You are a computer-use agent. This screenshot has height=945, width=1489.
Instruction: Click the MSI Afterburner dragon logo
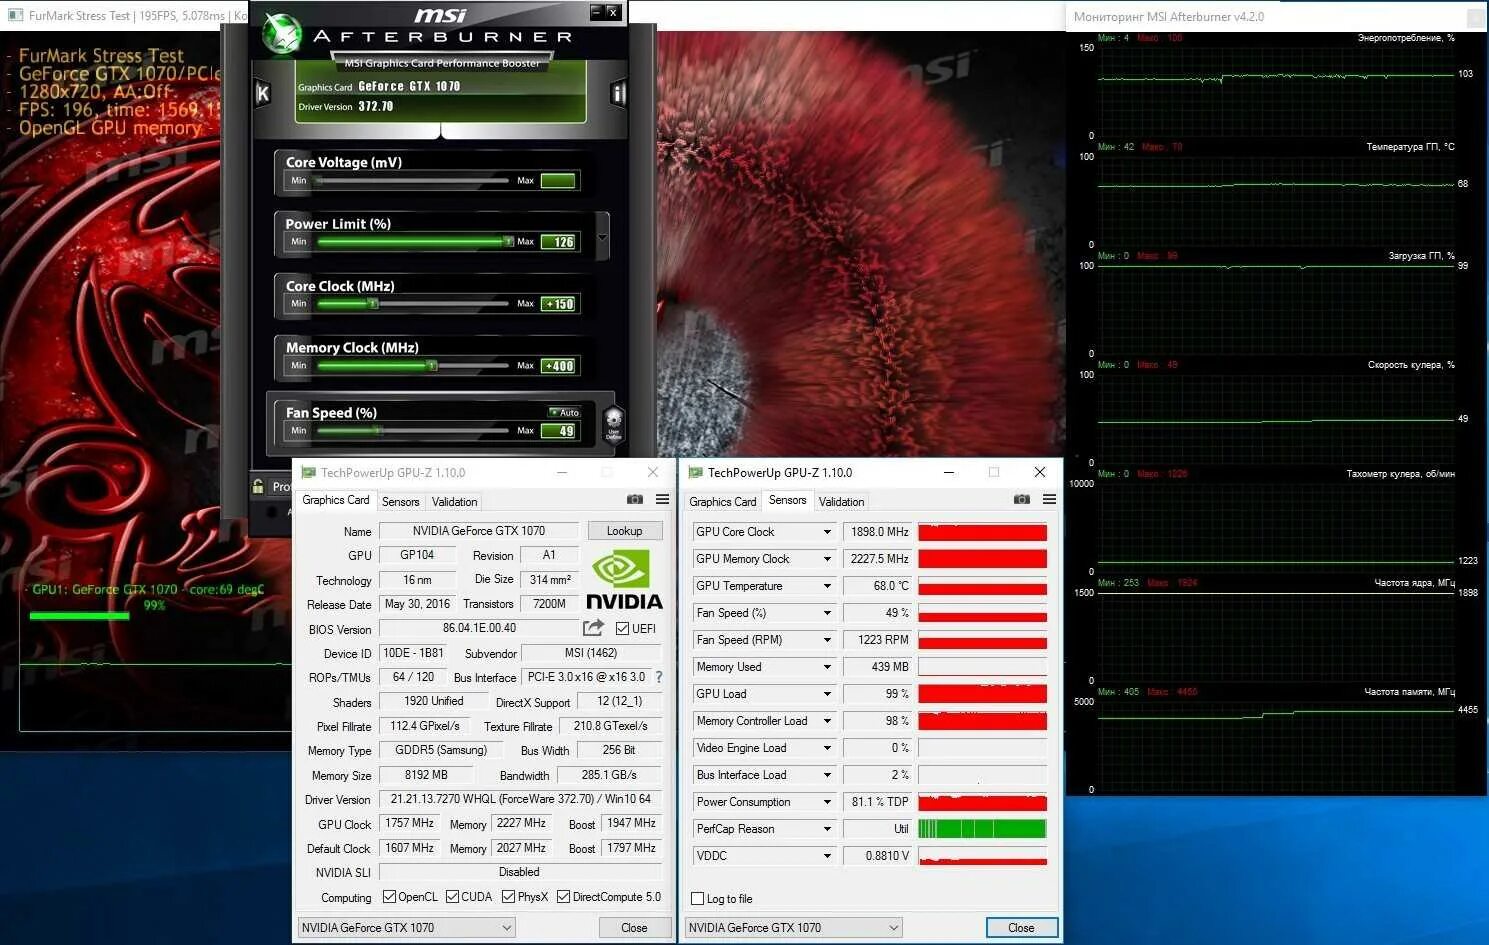(283, 35)
